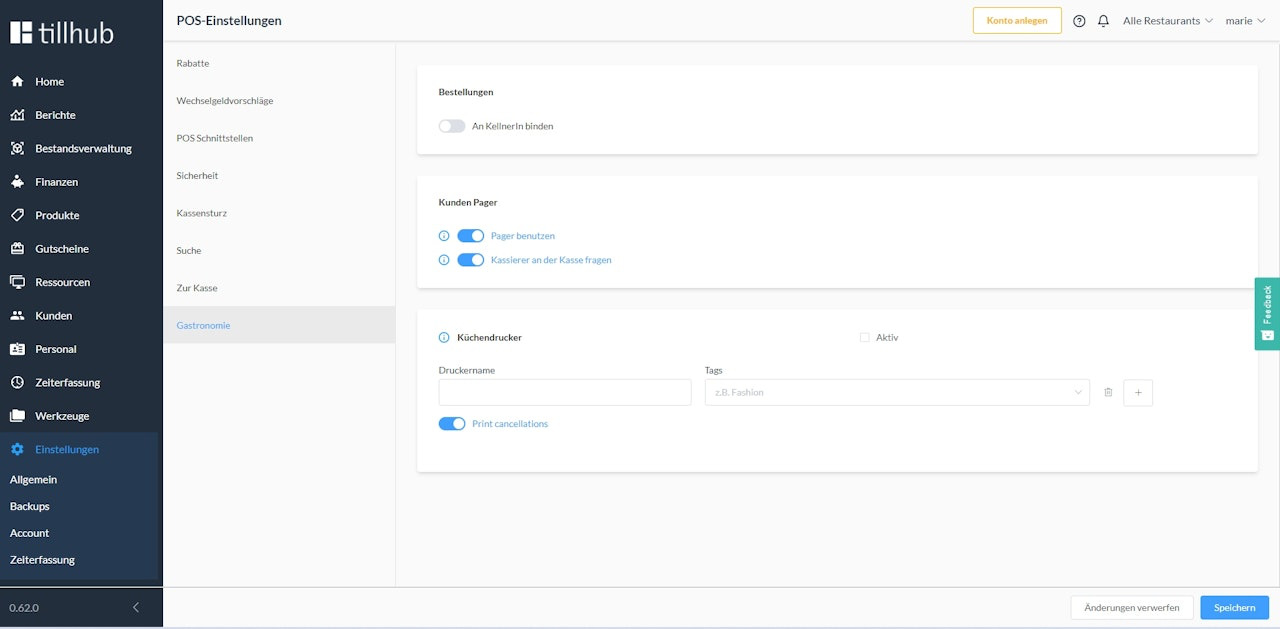The image size is (1280, 629).
Task: Open Zur Kasse section
Action: pyautogui.click(x=279, y=288)
